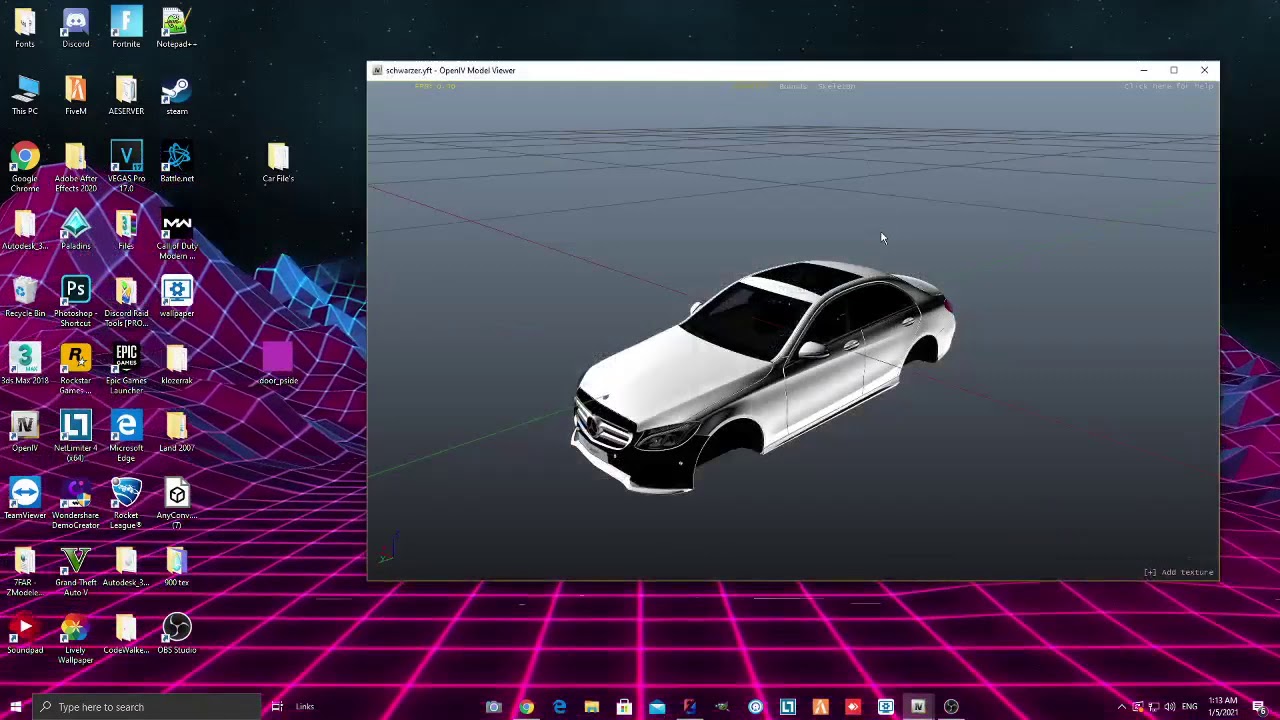Open the taskbar clock showing 1:13 AM

point(1223,707)
